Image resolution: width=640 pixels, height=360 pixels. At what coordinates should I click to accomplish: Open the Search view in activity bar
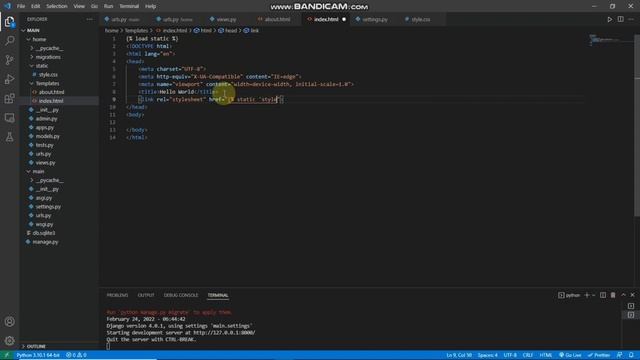(9, 40)
